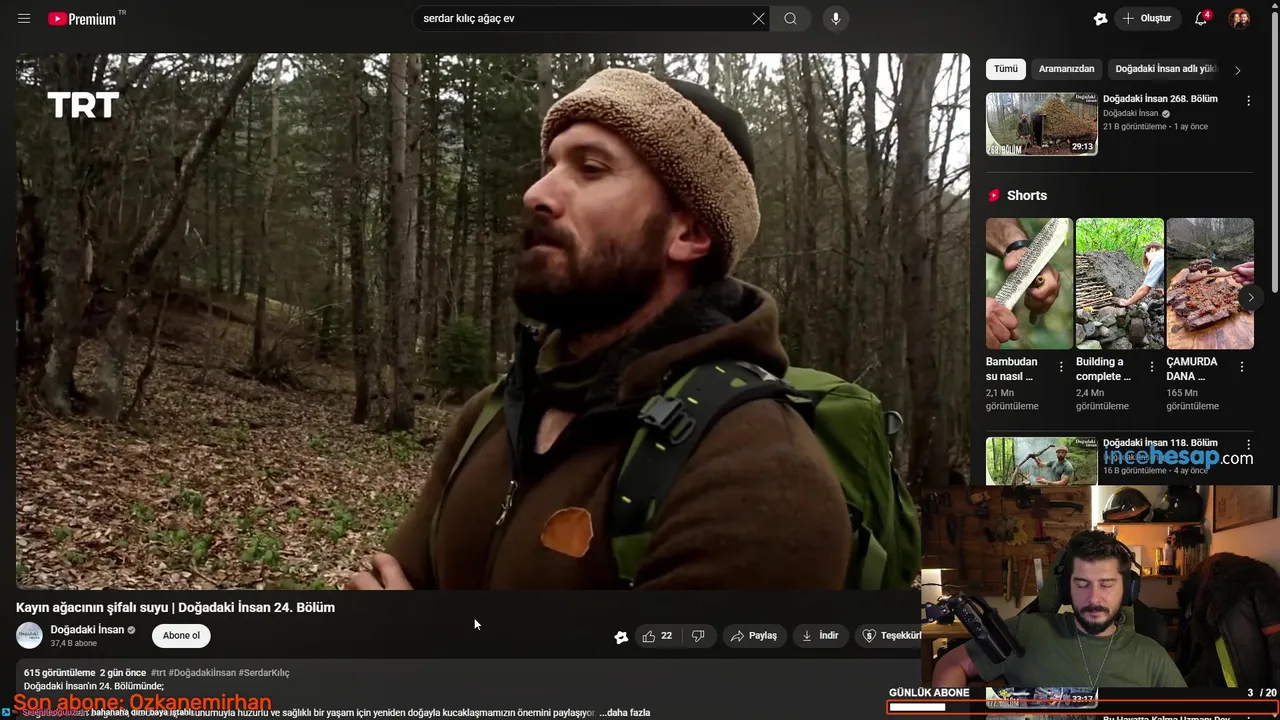Click the Oluştur create button

click(1146, 19)
